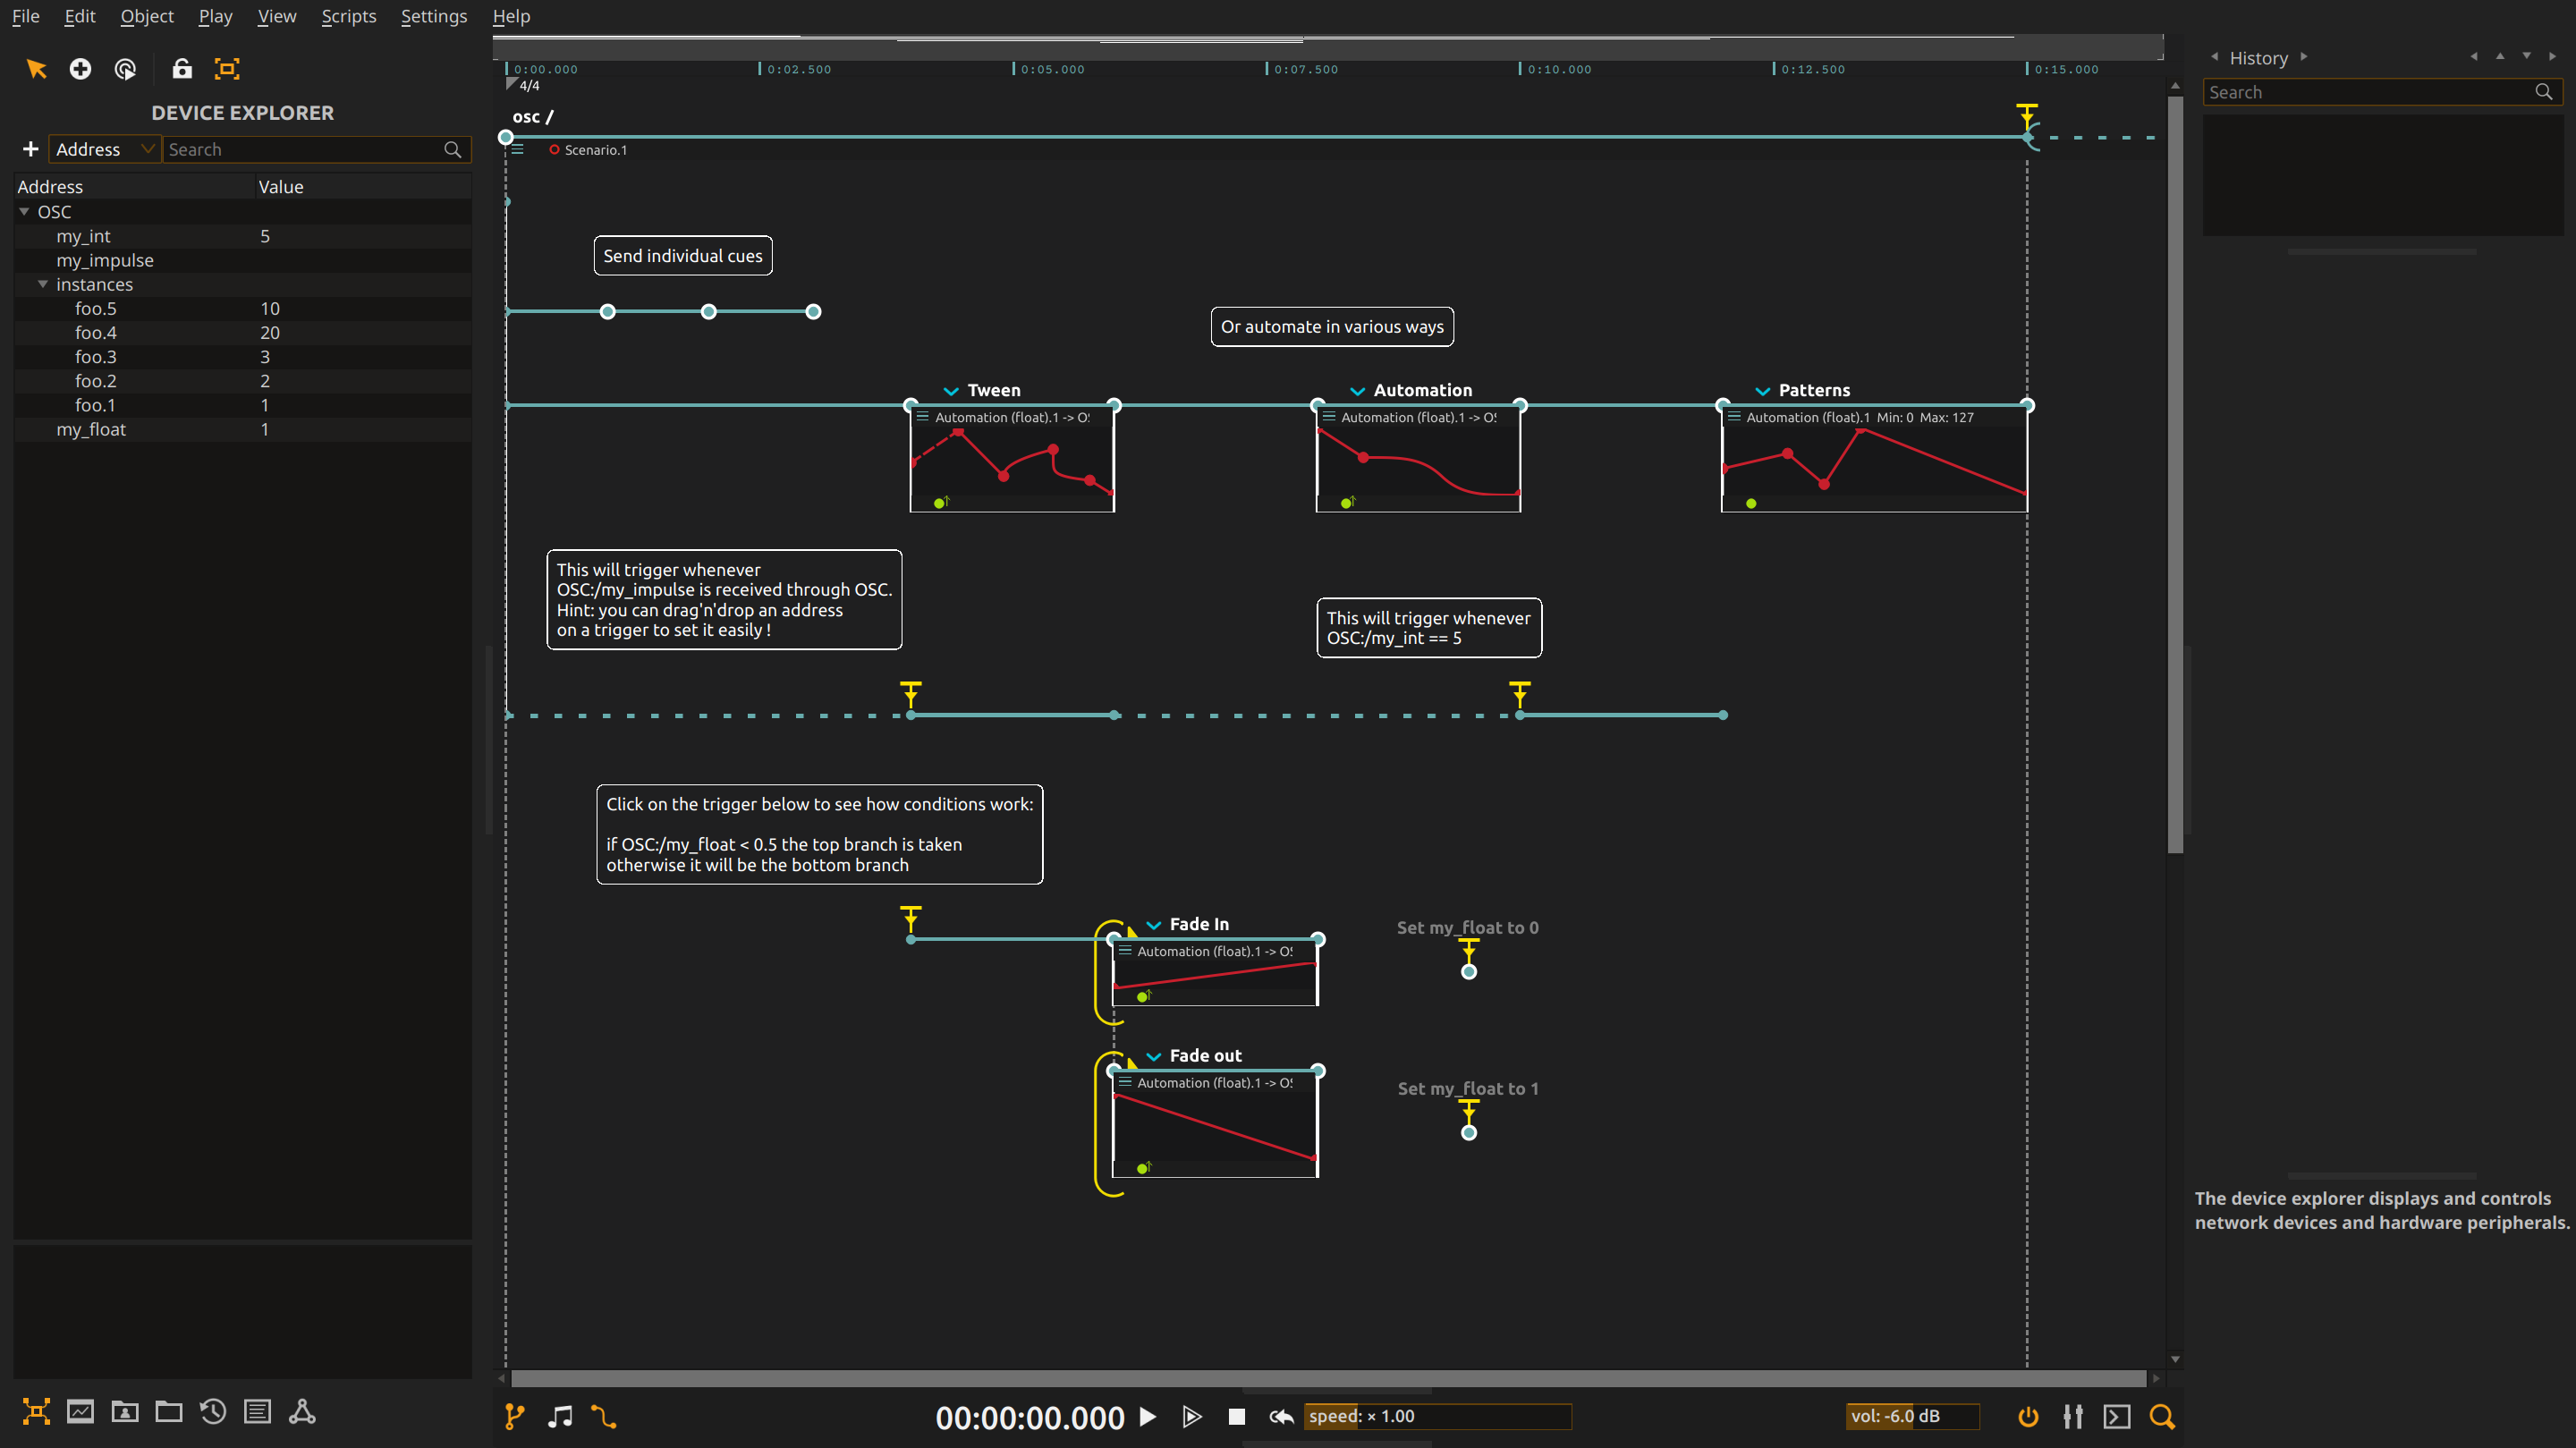Open the history/undo panel icon at bottom left
The height and width of the screenshot is (1448, 2576).
pos(212,1411)
